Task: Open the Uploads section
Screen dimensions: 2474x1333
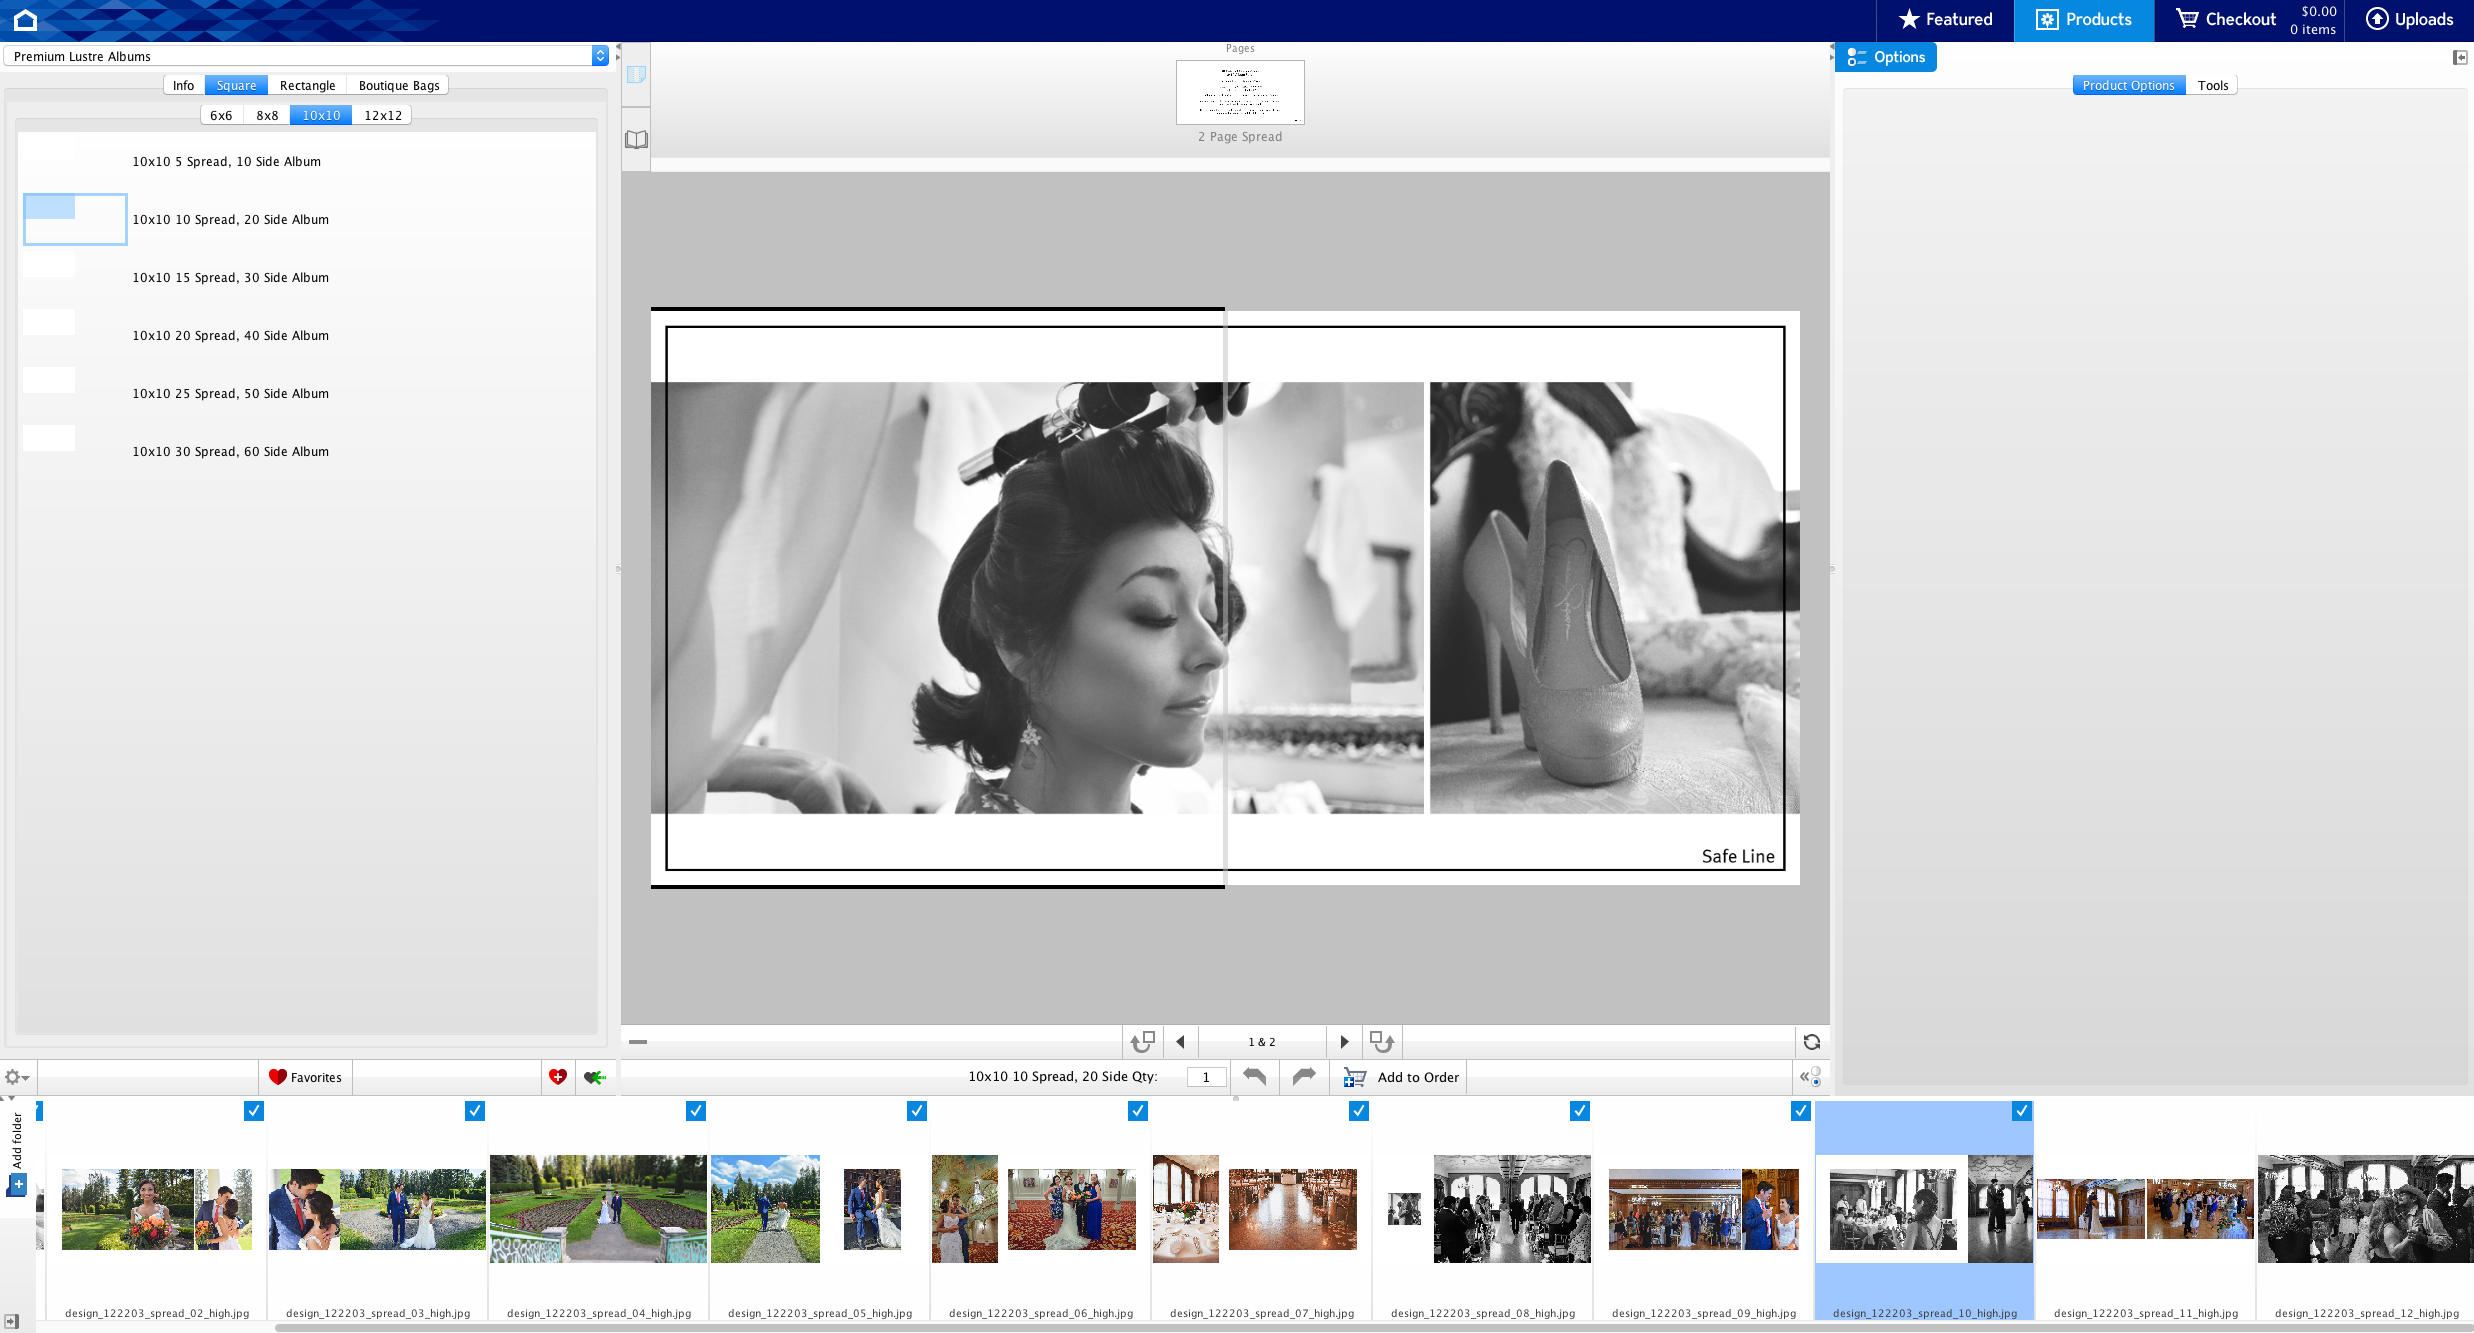Action: [x=2409, y=20]
